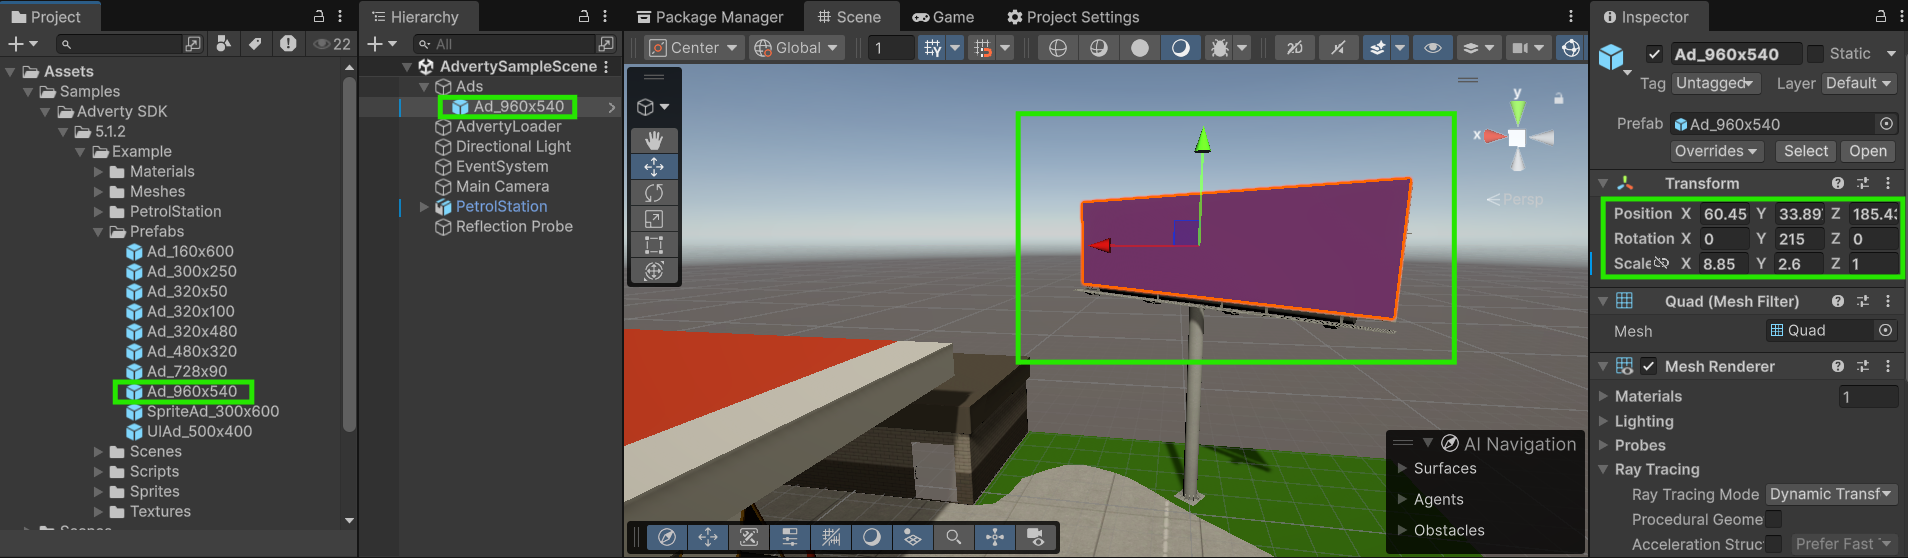The height and width of the screenshot is (558, 1908).
Task: Expand the PetrolStation object in Hierarchy
Action: (x=424, y=207)
